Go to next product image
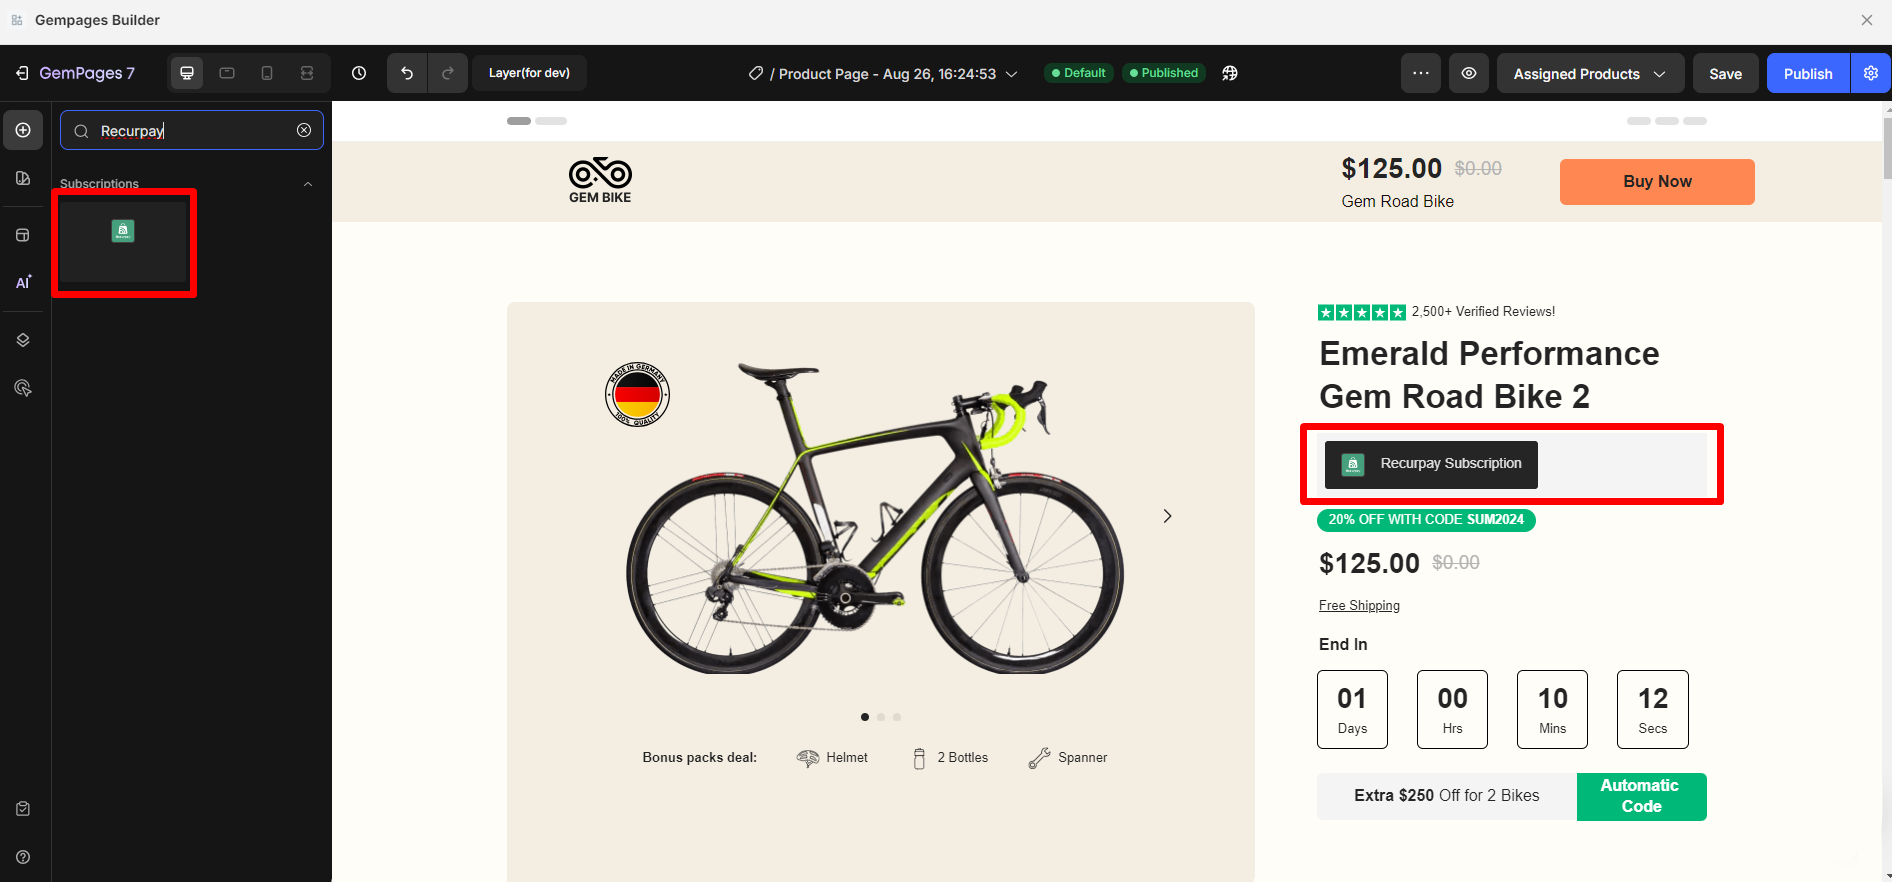This screenshot has height=882, width=1892. [1167, 516]
